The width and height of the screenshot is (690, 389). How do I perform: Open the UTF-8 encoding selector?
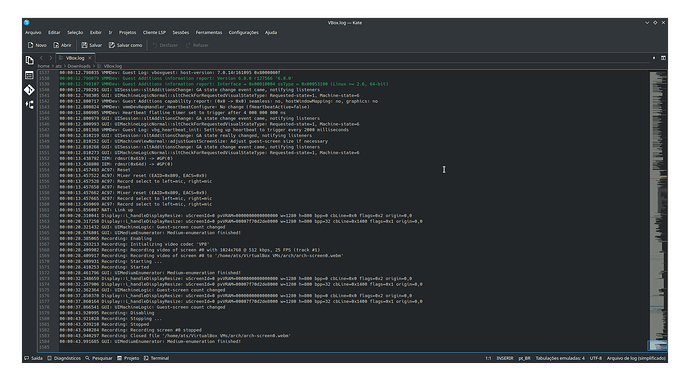(x=595, y=358)
